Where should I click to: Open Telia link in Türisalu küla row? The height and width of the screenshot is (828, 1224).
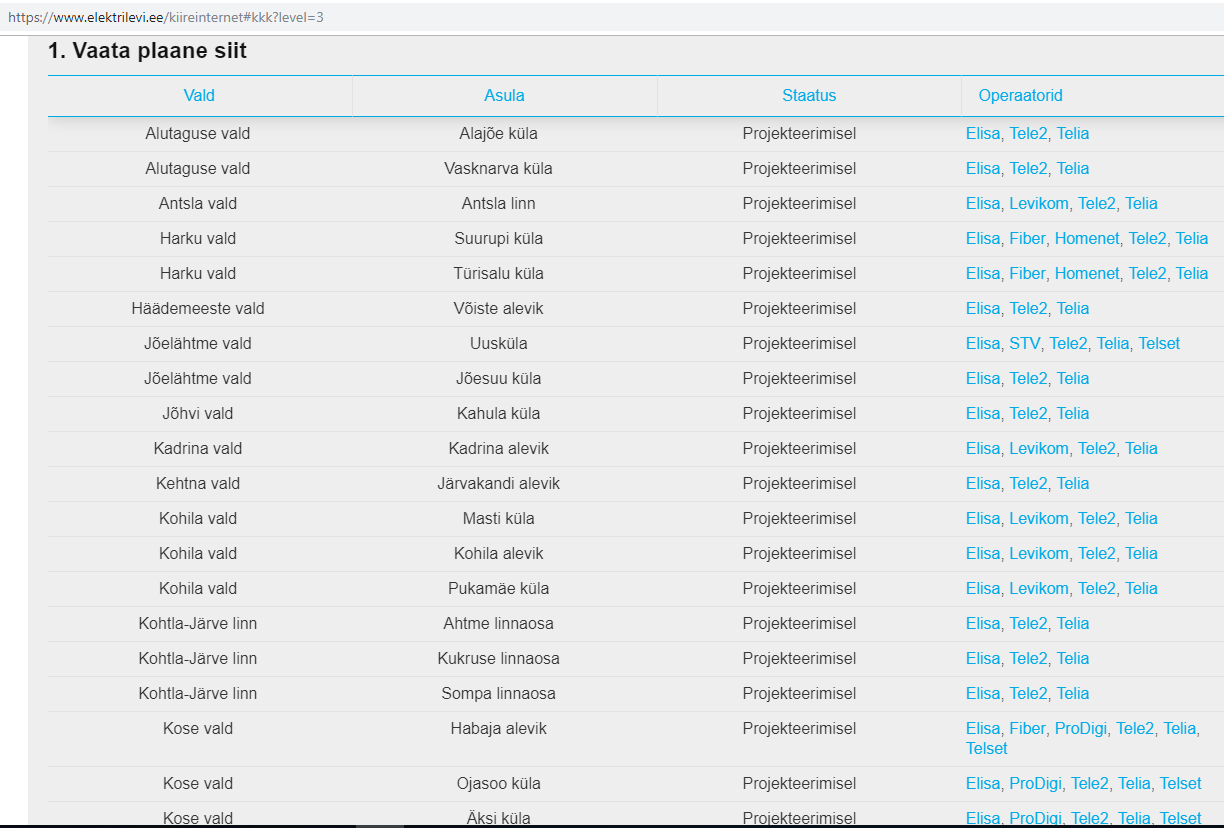tap(1192, 274)
